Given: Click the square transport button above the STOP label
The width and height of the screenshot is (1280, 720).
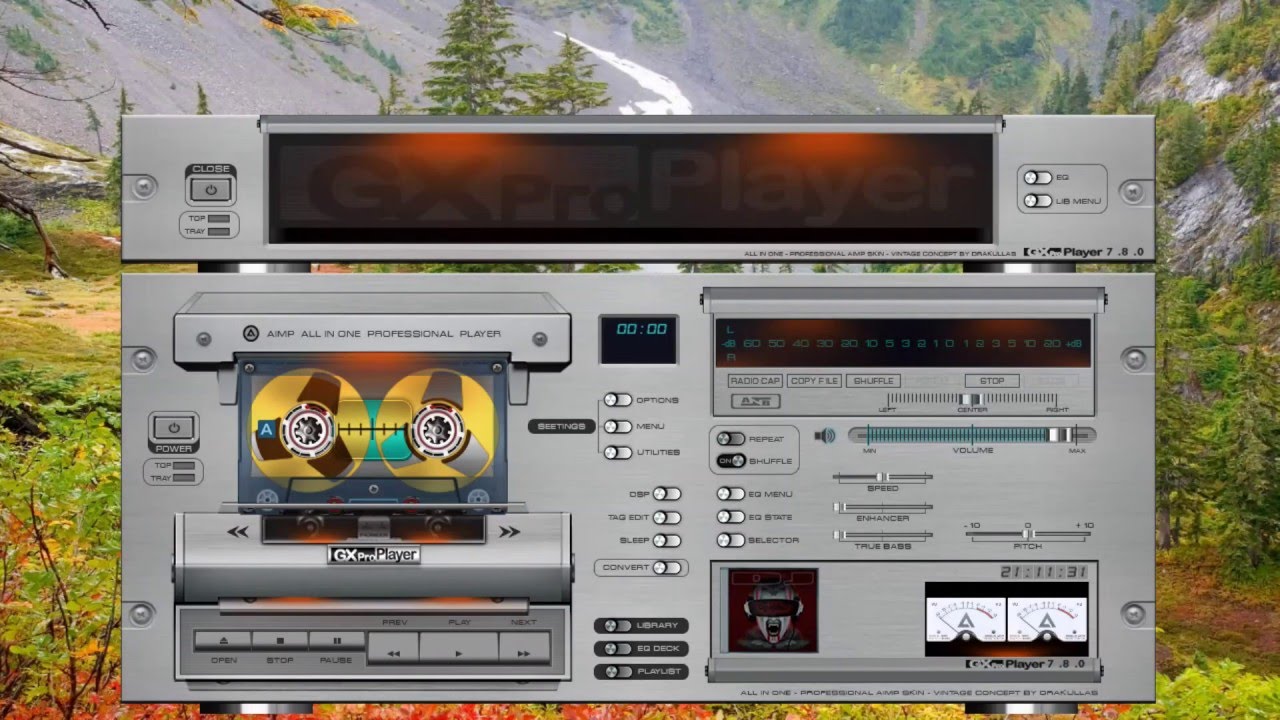Looking at the screenshot, I should point(280,640).
